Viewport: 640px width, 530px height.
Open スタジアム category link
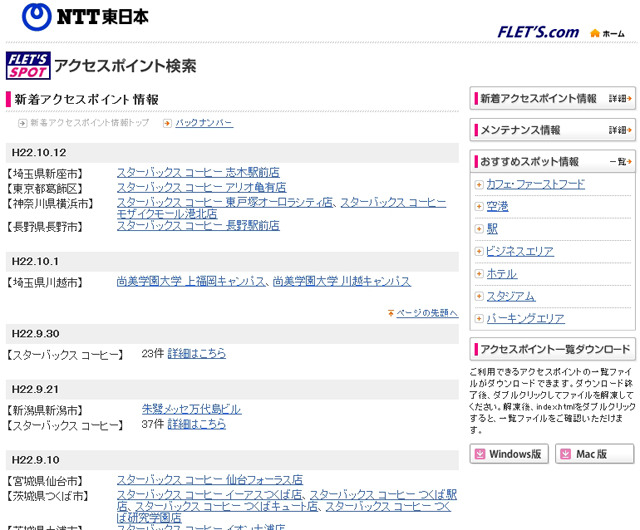pyautogui.click(x=511, y=296)
